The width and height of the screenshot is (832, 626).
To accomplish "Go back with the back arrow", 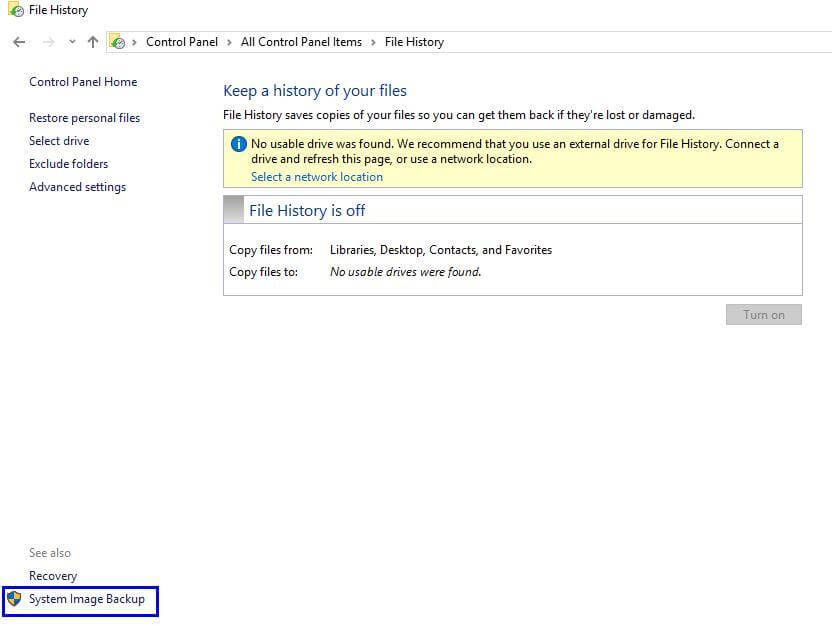I will 19,42.
